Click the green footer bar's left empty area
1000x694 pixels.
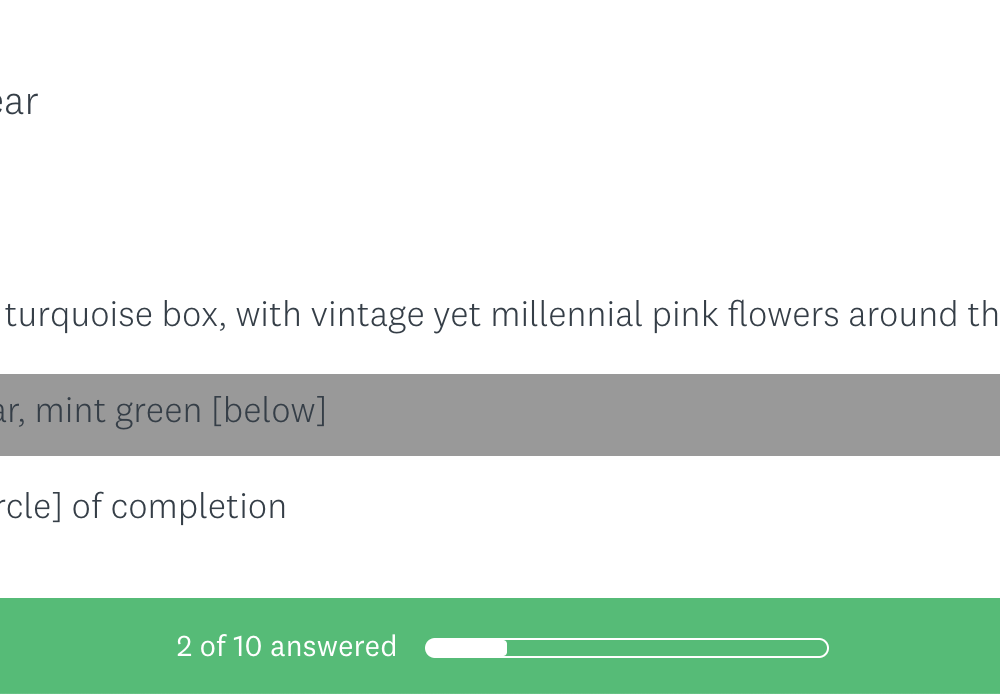80,646
